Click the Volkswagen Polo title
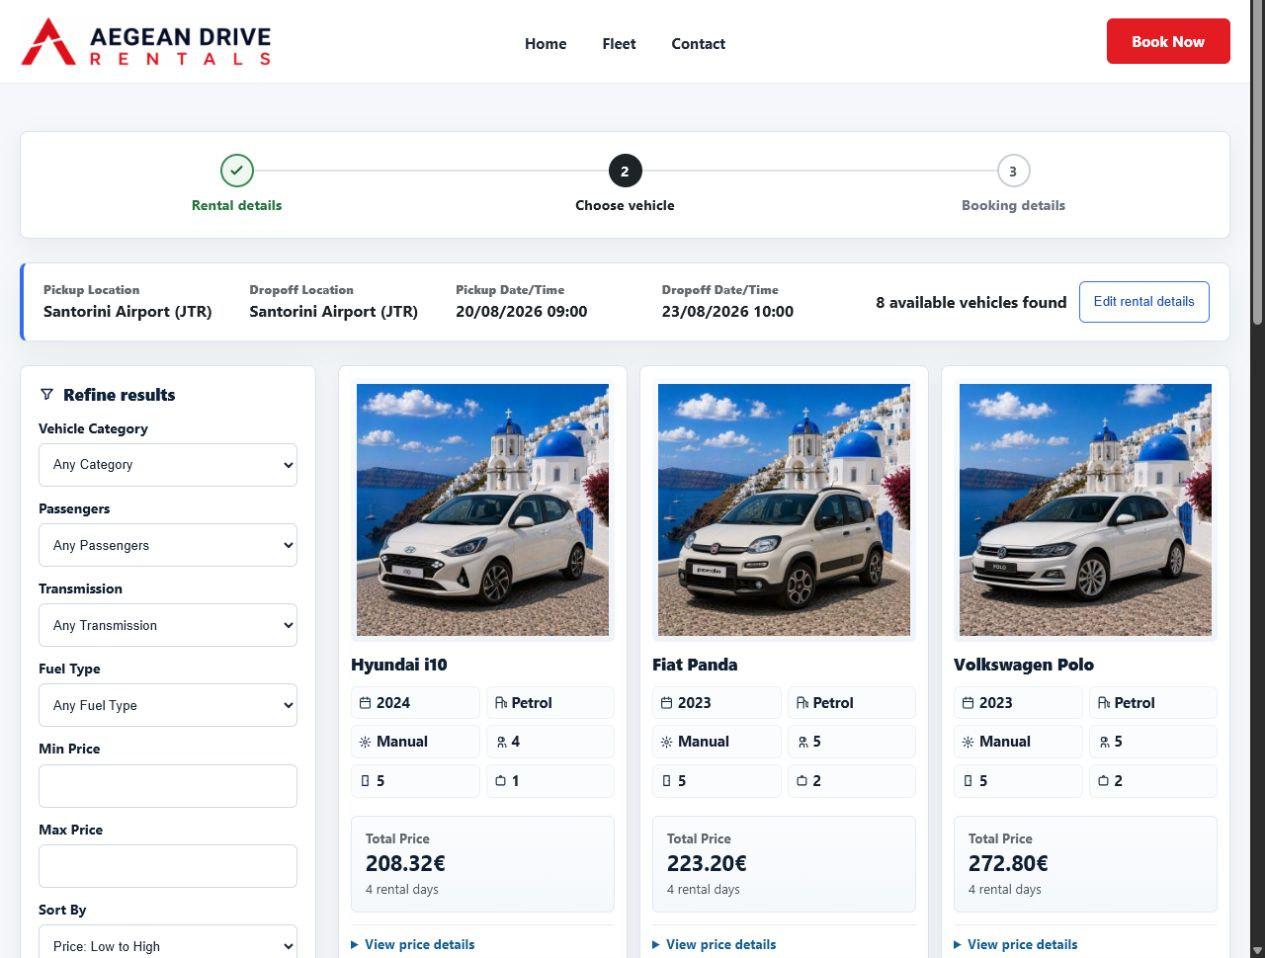Image resolution: width=1265 pixels, height=958 pixels. pyautogui.click(x=1024, y=665)
